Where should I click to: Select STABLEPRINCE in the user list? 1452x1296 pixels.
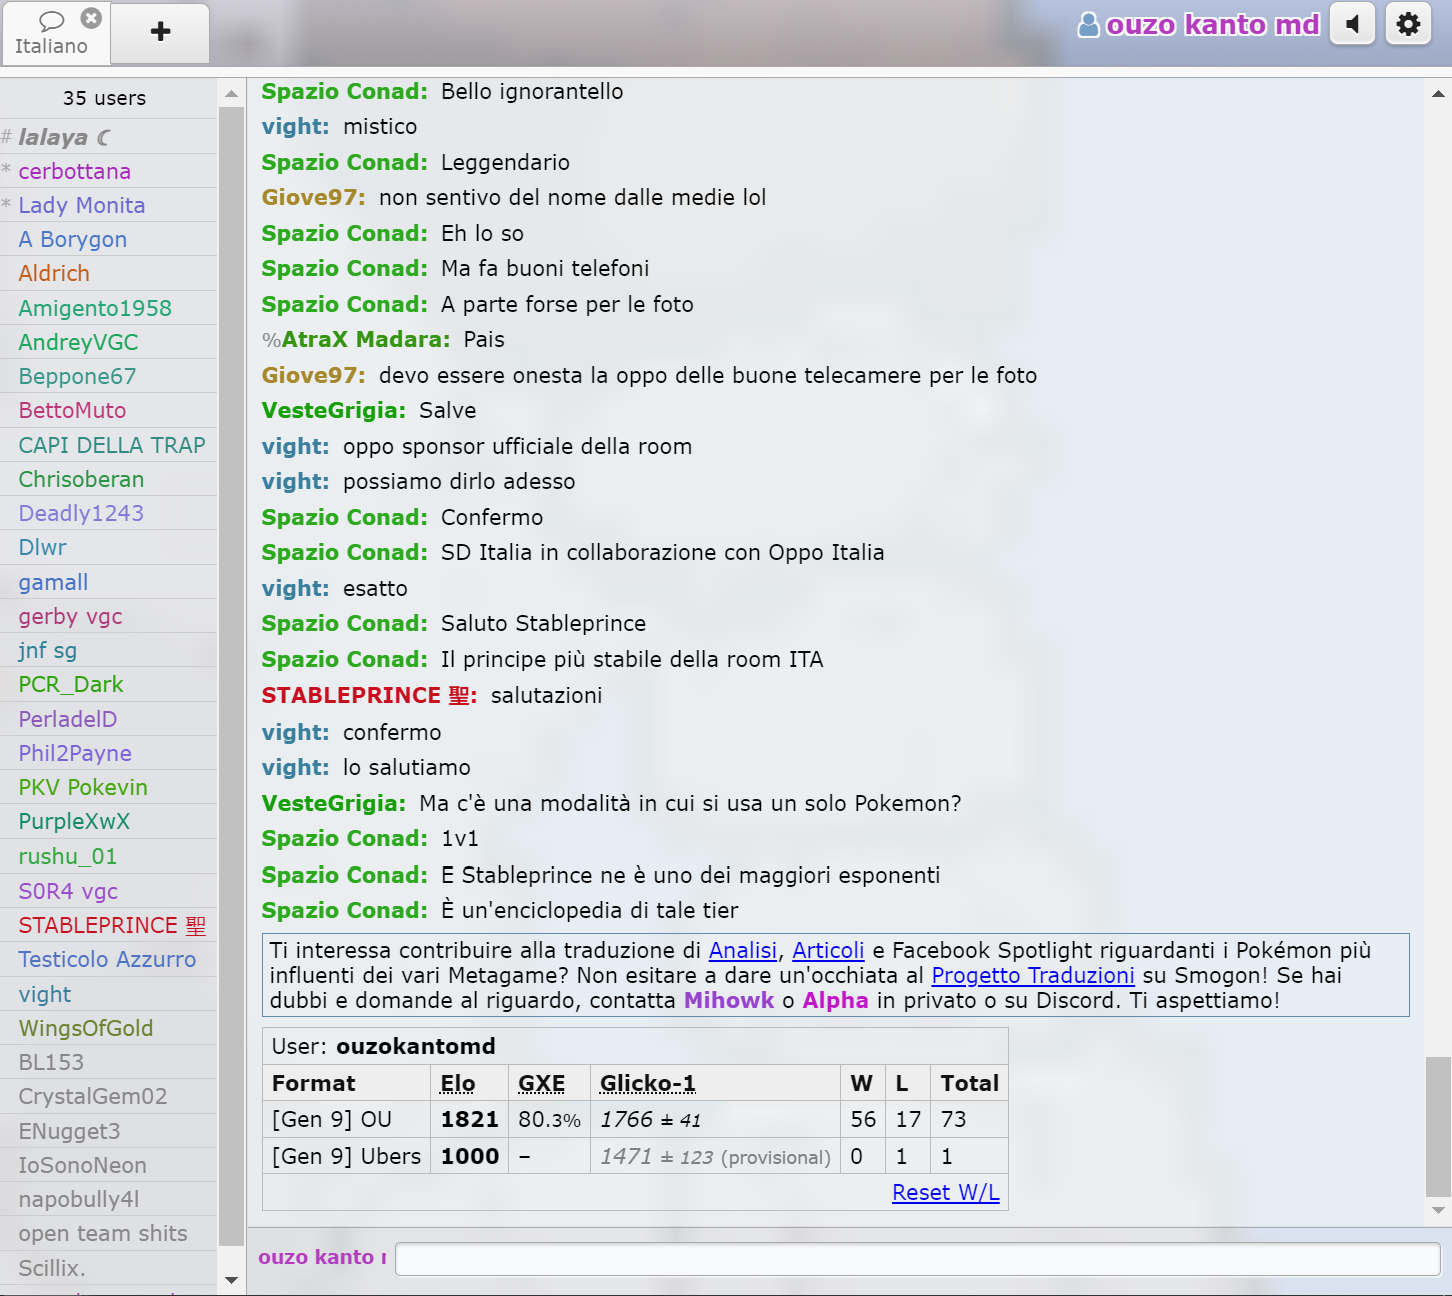coord(108,925)
